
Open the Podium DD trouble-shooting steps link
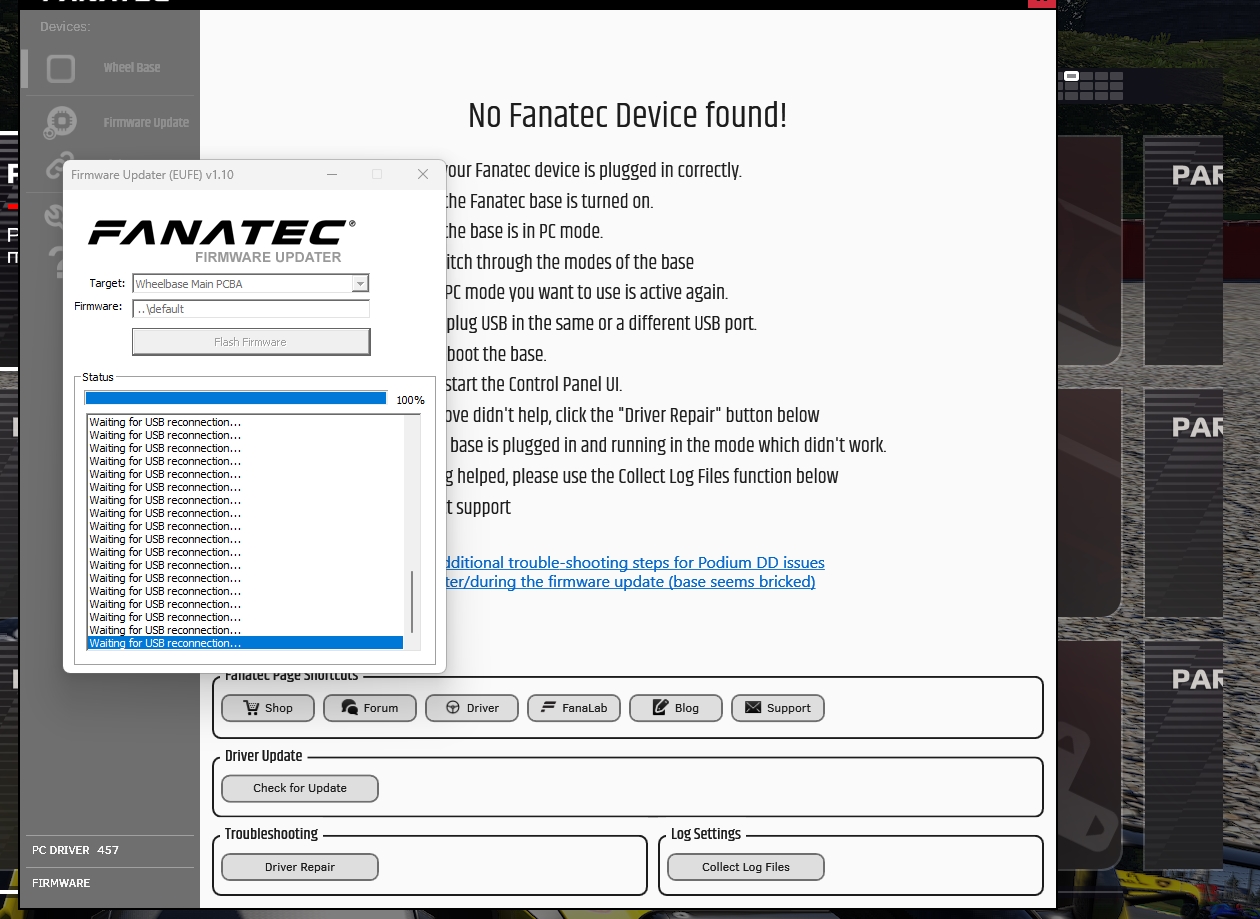632,563
